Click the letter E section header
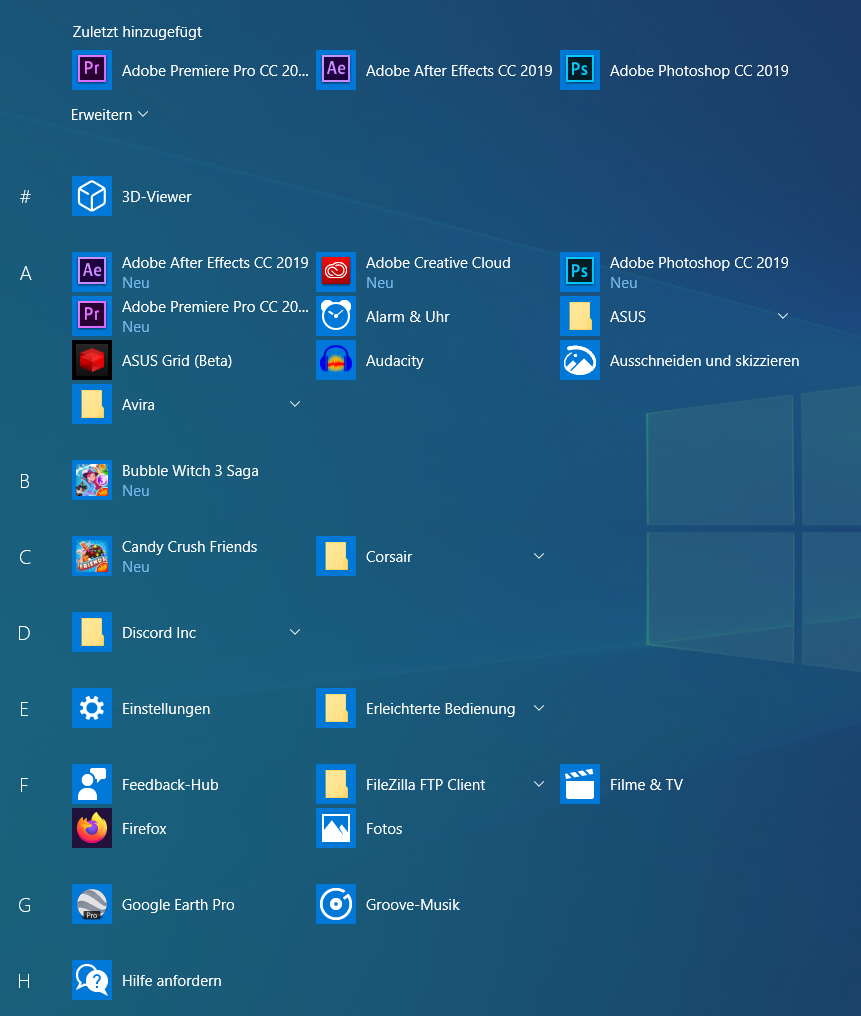Image resolution: width=861 pixels, height=1016 pixels. pos(24,709)
